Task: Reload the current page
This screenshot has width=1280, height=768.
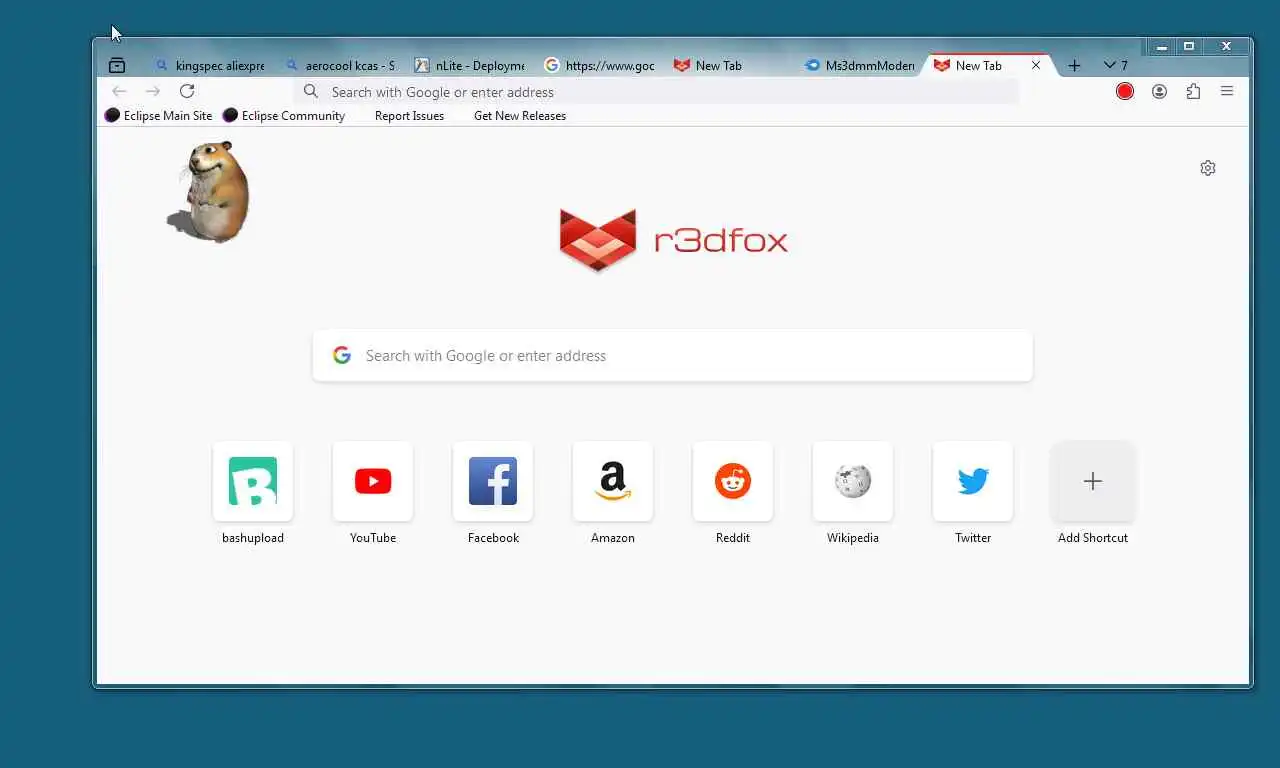Action: tap(187, 91)
